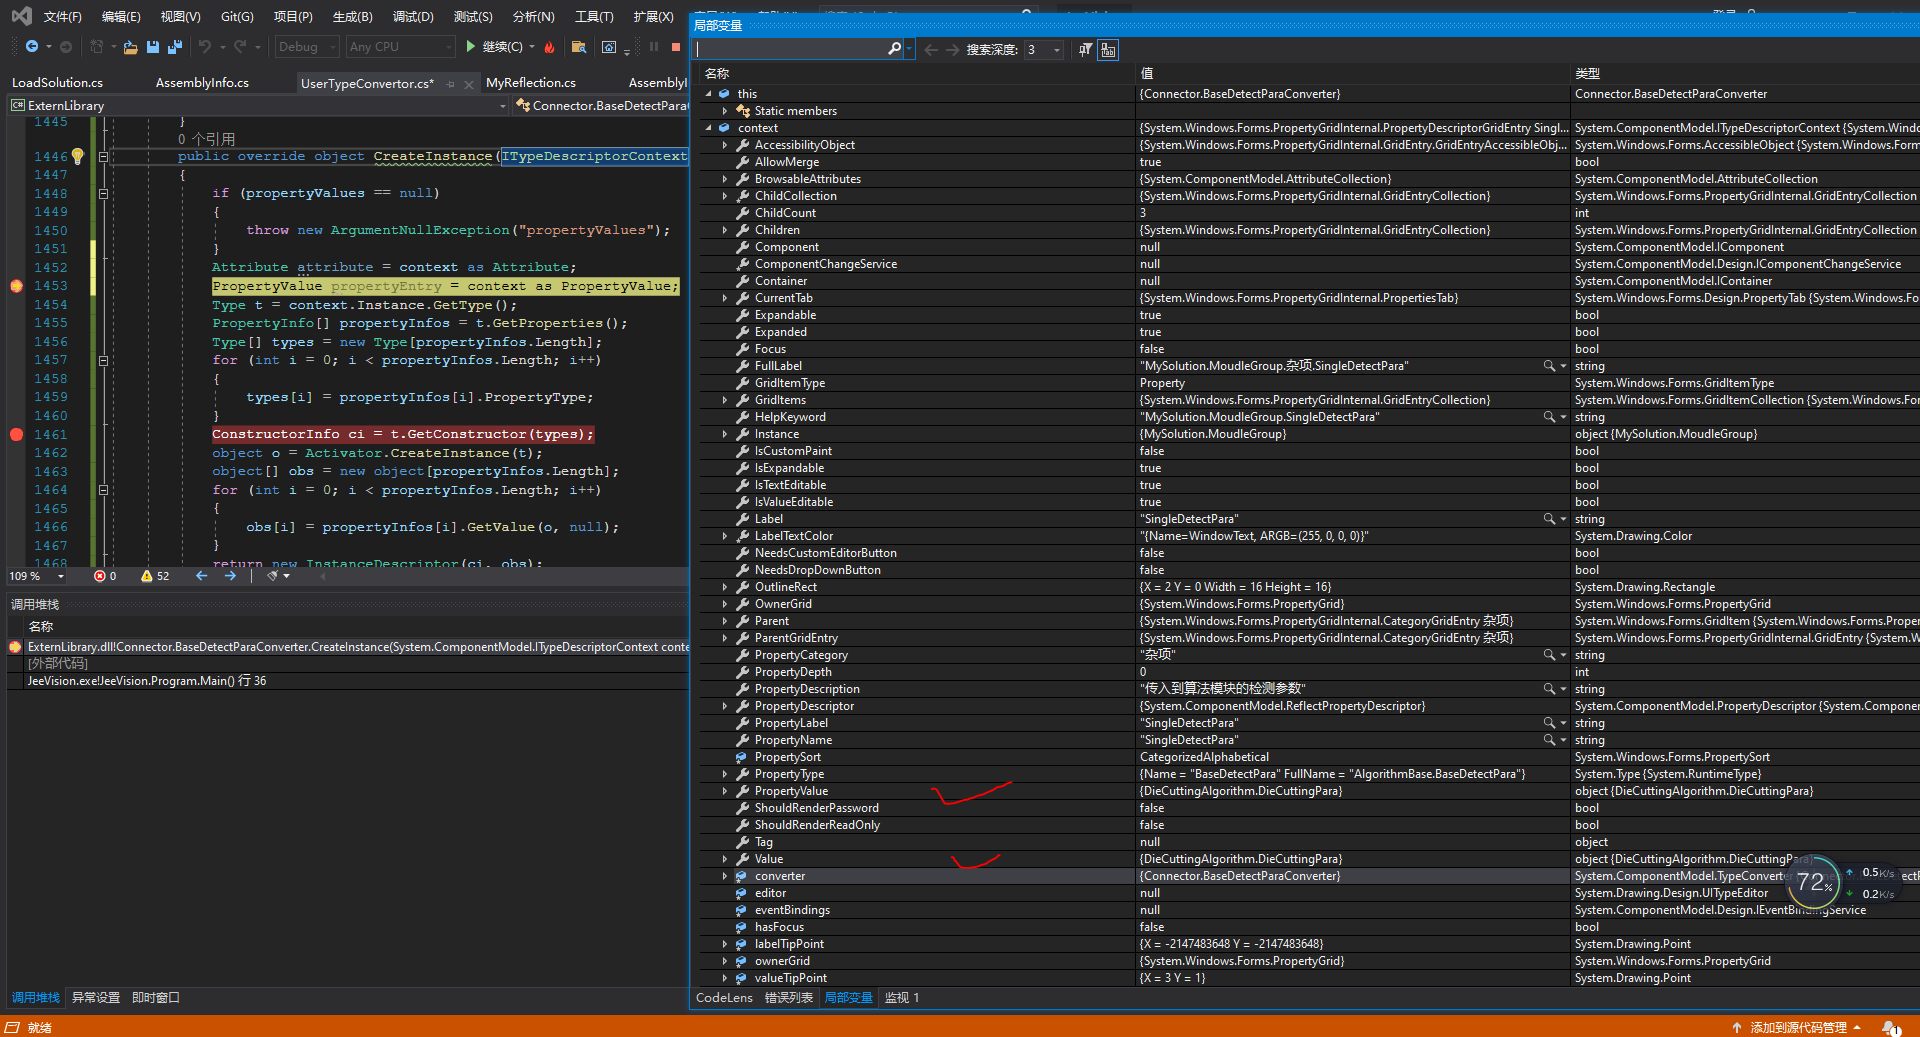Expand the converter node
Viewport: 1920px width, 1037px height.
click(x=726, y=876)
